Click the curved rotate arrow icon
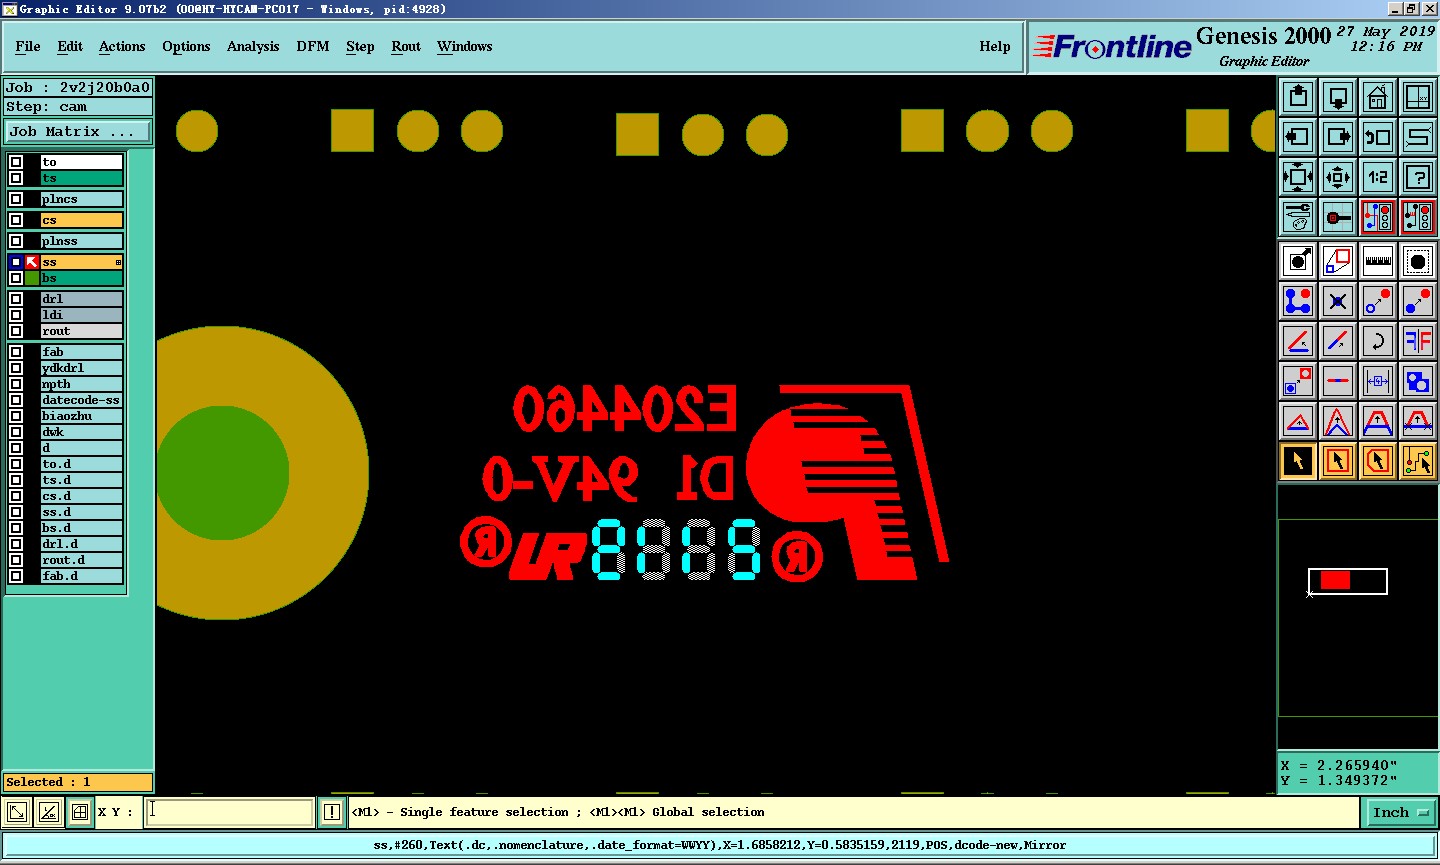Viewport: 1440px width, 865px height. click(x=1378, y=341)
